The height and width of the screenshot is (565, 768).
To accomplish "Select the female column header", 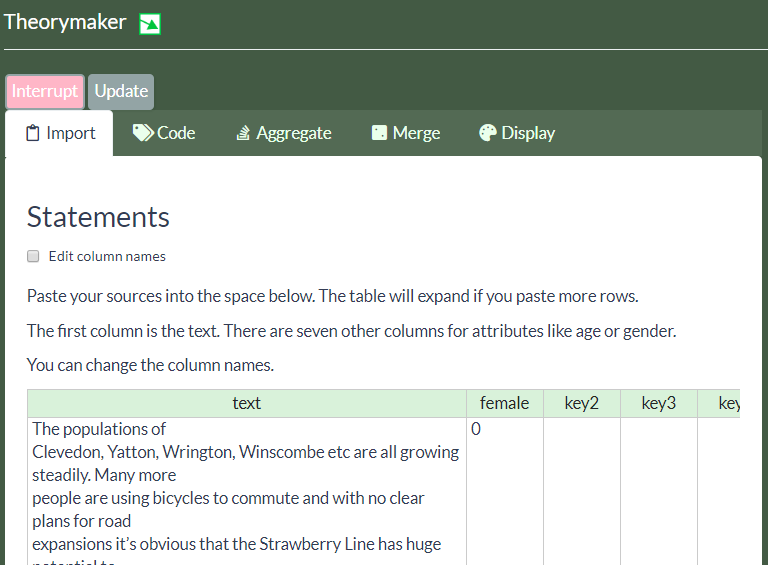I will (504, 403).
